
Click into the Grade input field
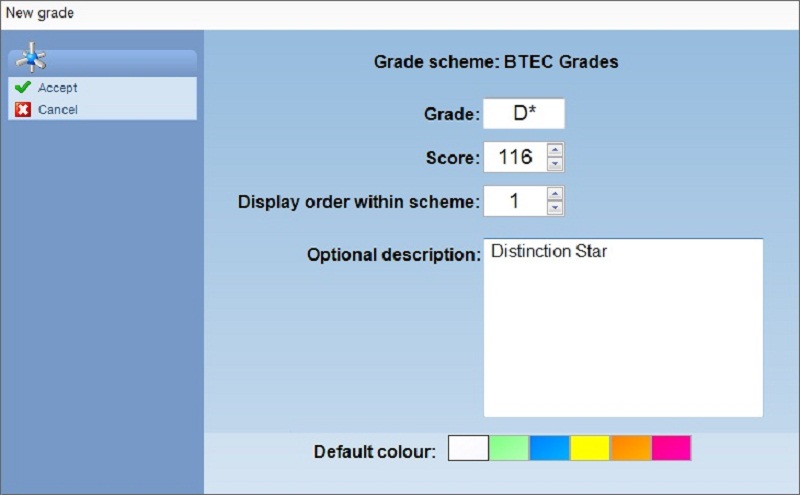coord(524,113)
